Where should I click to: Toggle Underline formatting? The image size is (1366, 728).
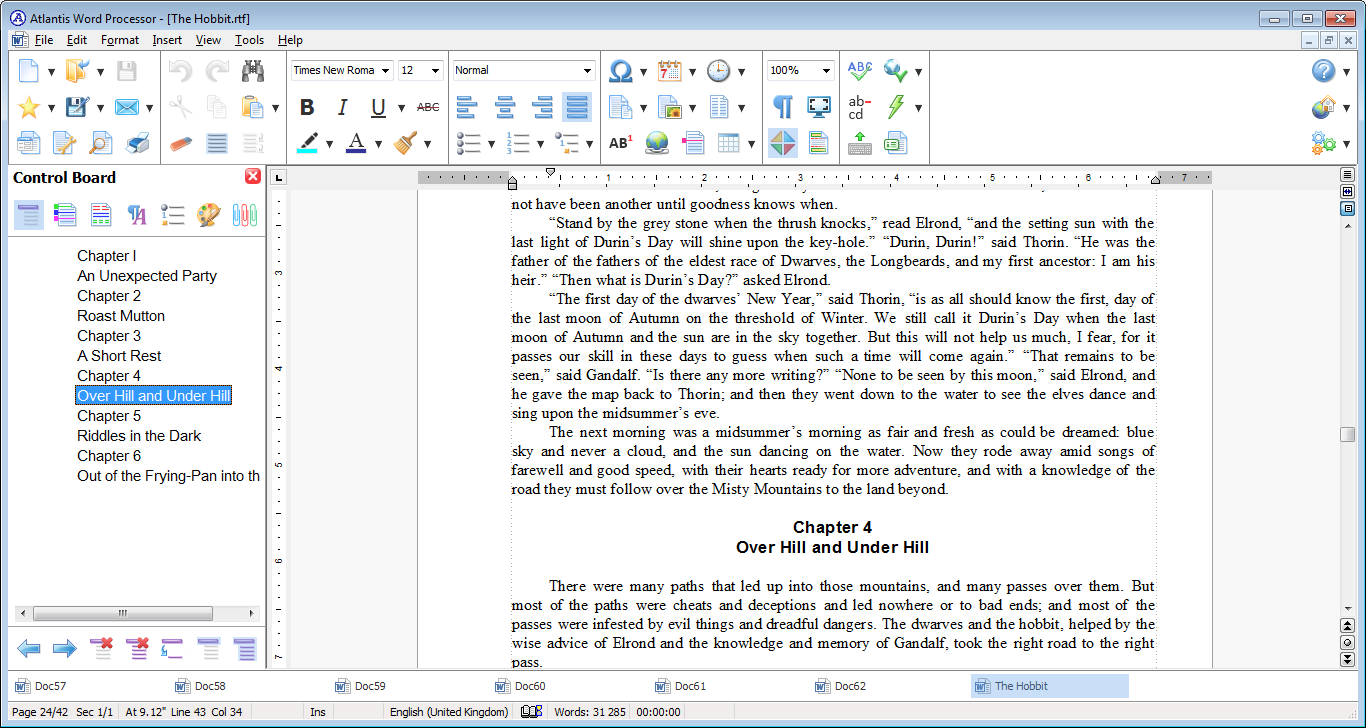(x=378, y=107)
